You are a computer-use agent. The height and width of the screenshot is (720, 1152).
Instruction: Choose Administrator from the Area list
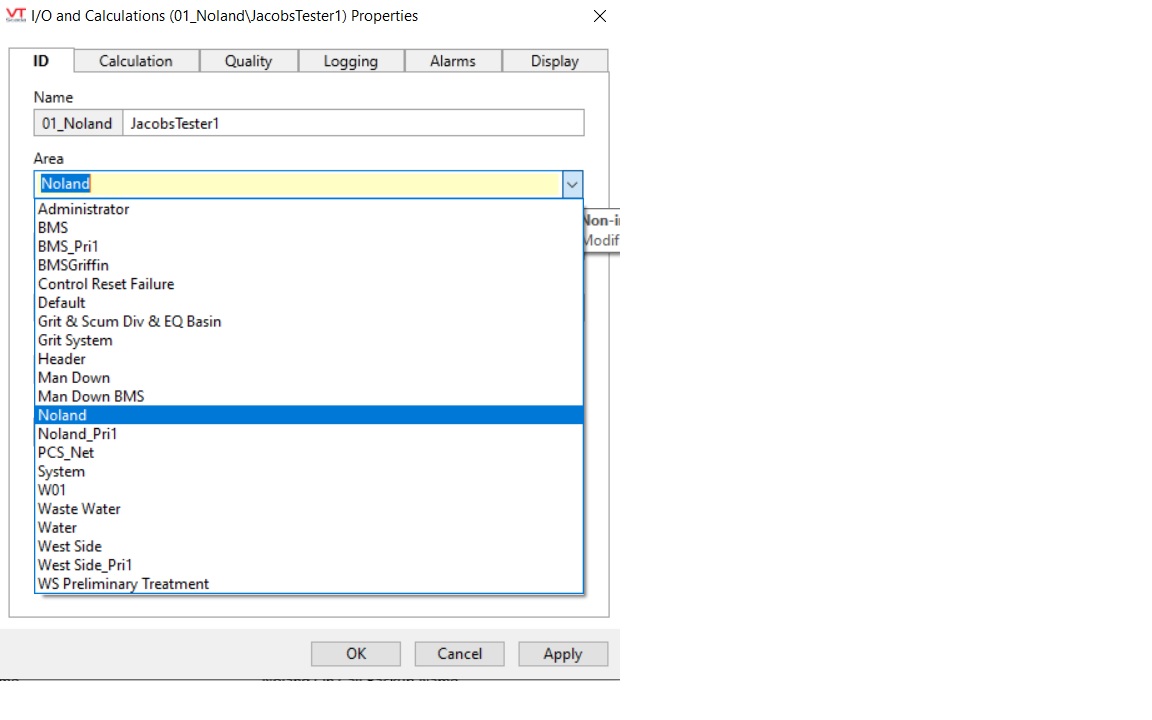pos(84,209)
